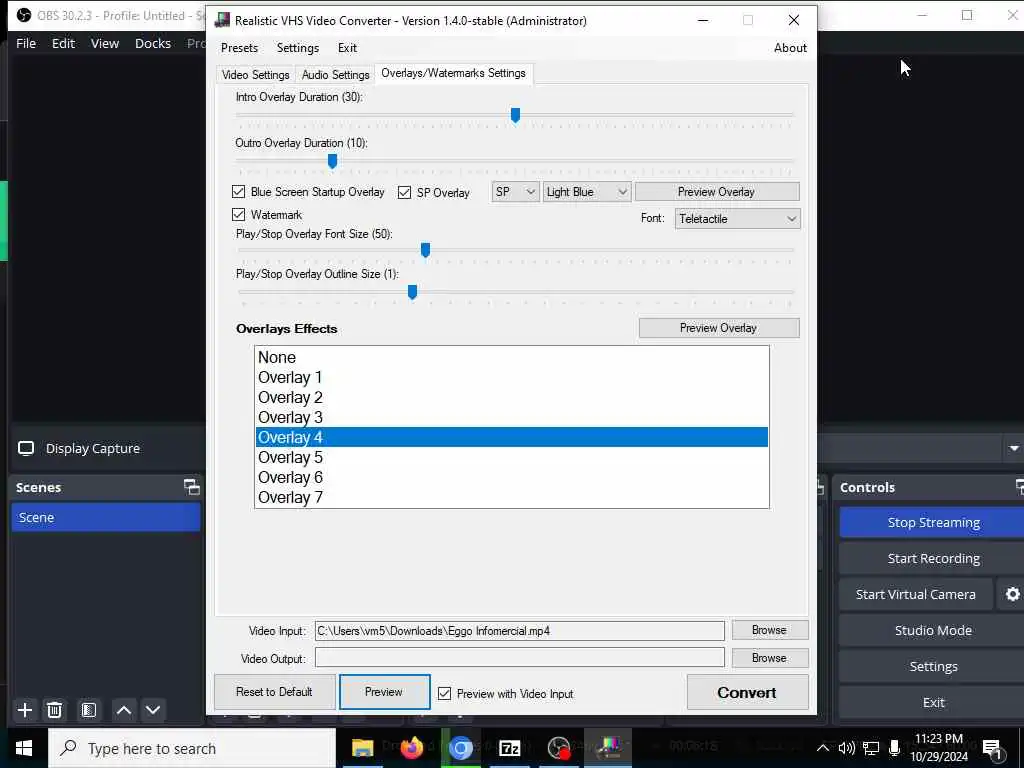
Task: Click the Windows taskbar search box
Action: pyautogui.click(x=192, y=748)
